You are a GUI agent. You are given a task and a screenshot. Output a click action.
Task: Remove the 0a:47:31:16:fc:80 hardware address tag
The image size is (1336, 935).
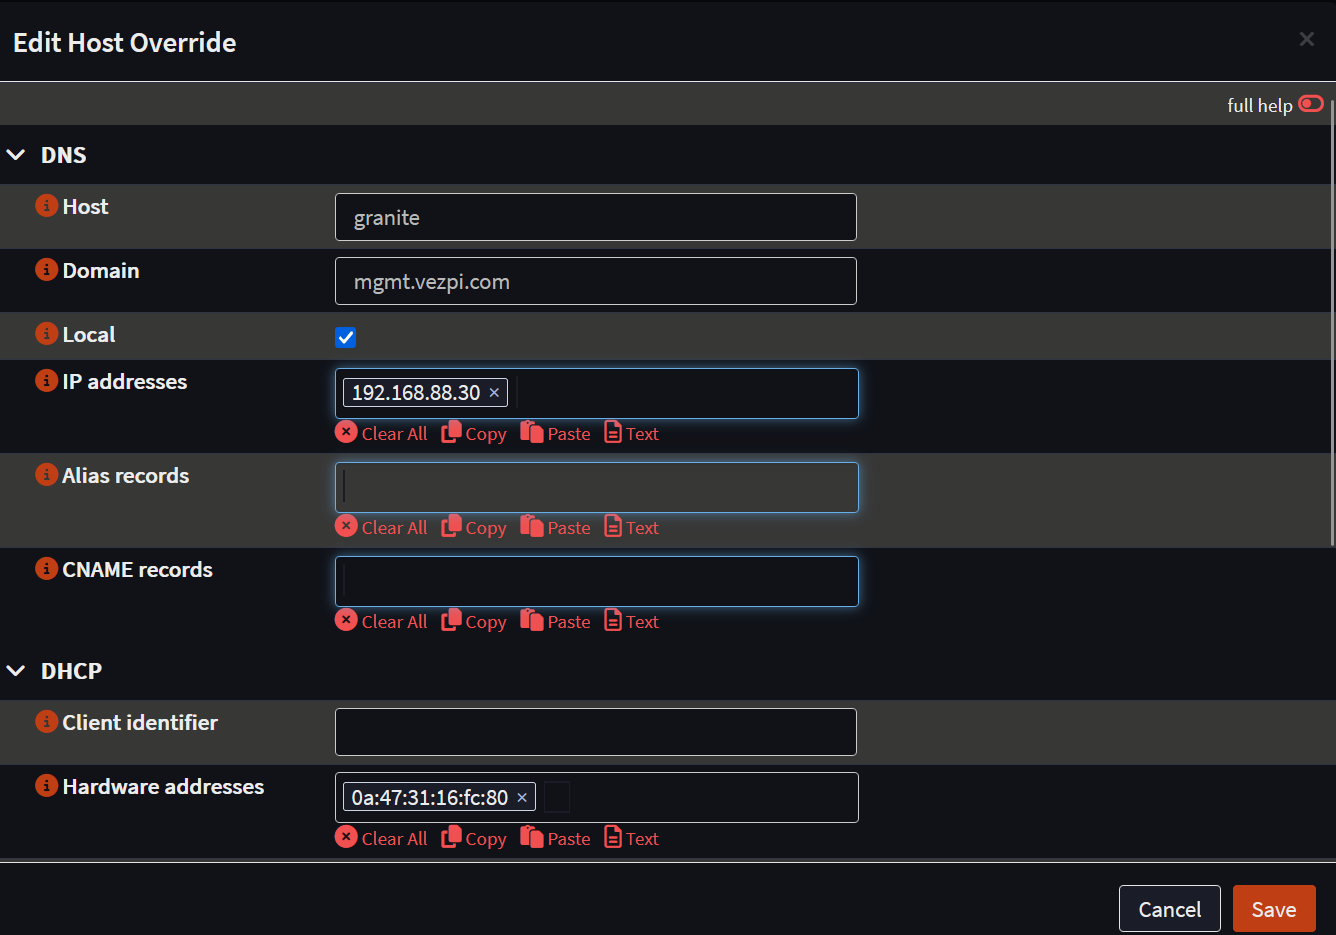click(x=522, y=798)
